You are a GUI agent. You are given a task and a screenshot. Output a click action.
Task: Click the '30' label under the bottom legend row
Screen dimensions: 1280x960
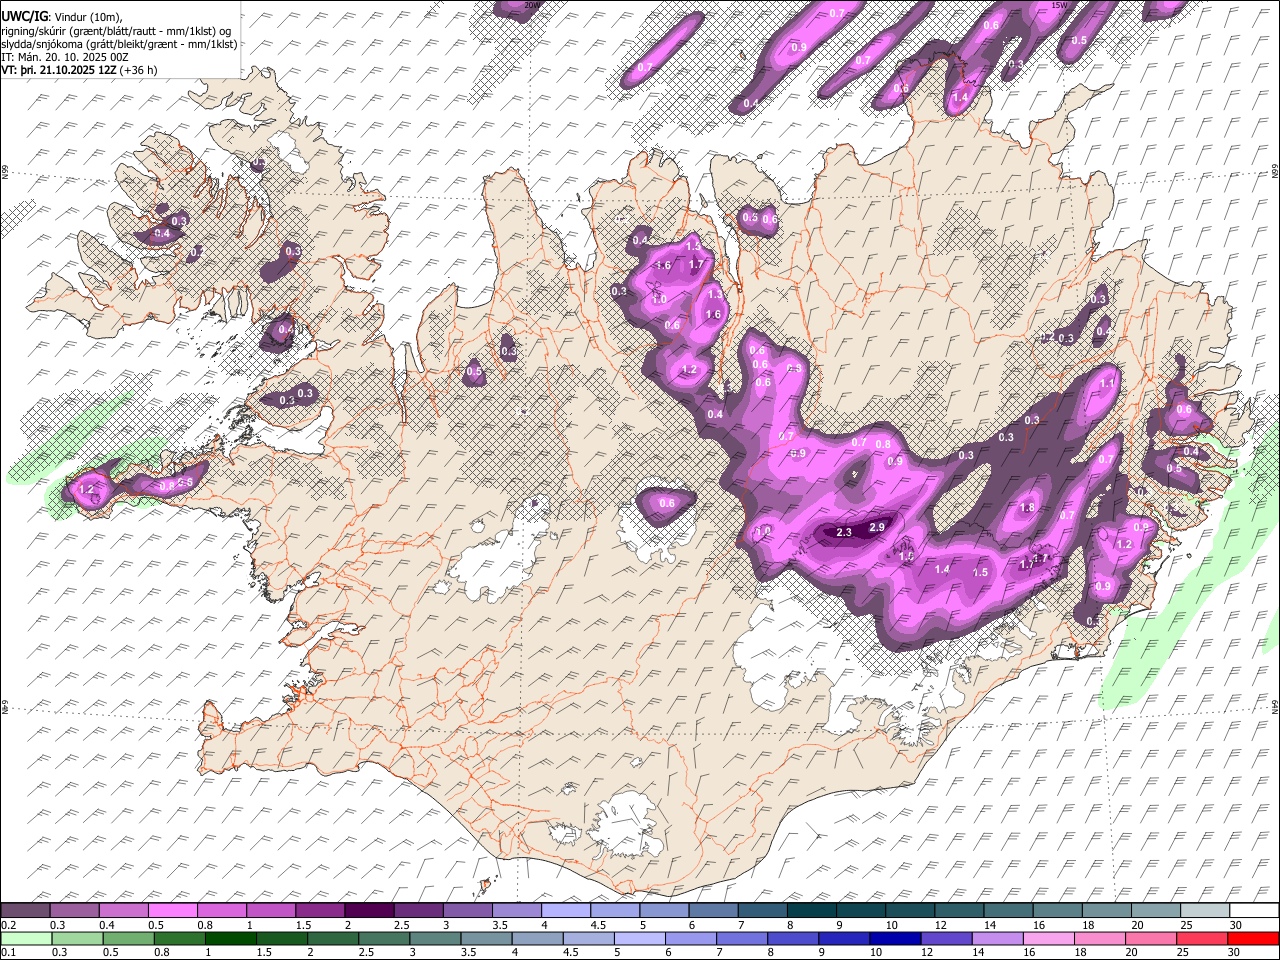[1234, 952]
